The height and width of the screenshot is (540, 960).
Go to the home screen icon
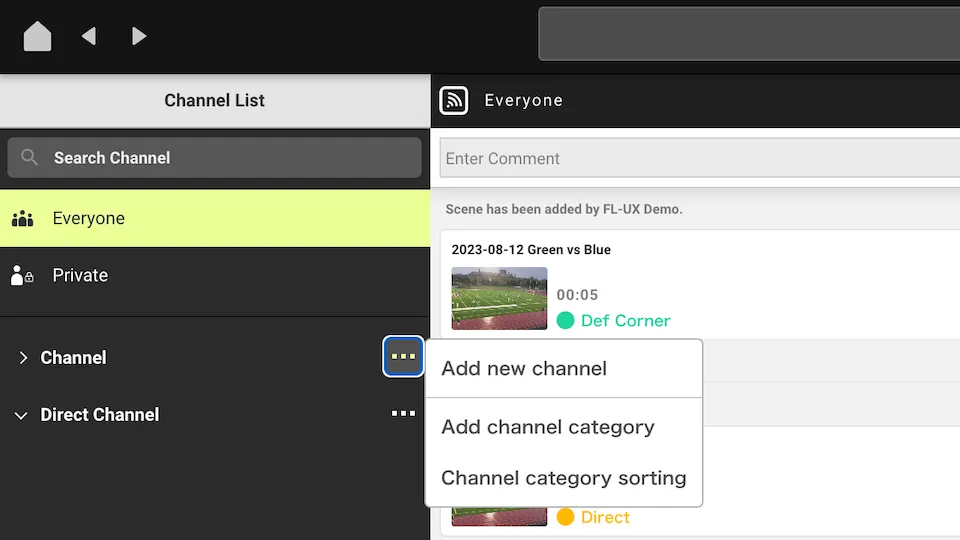tap(37, 36)
